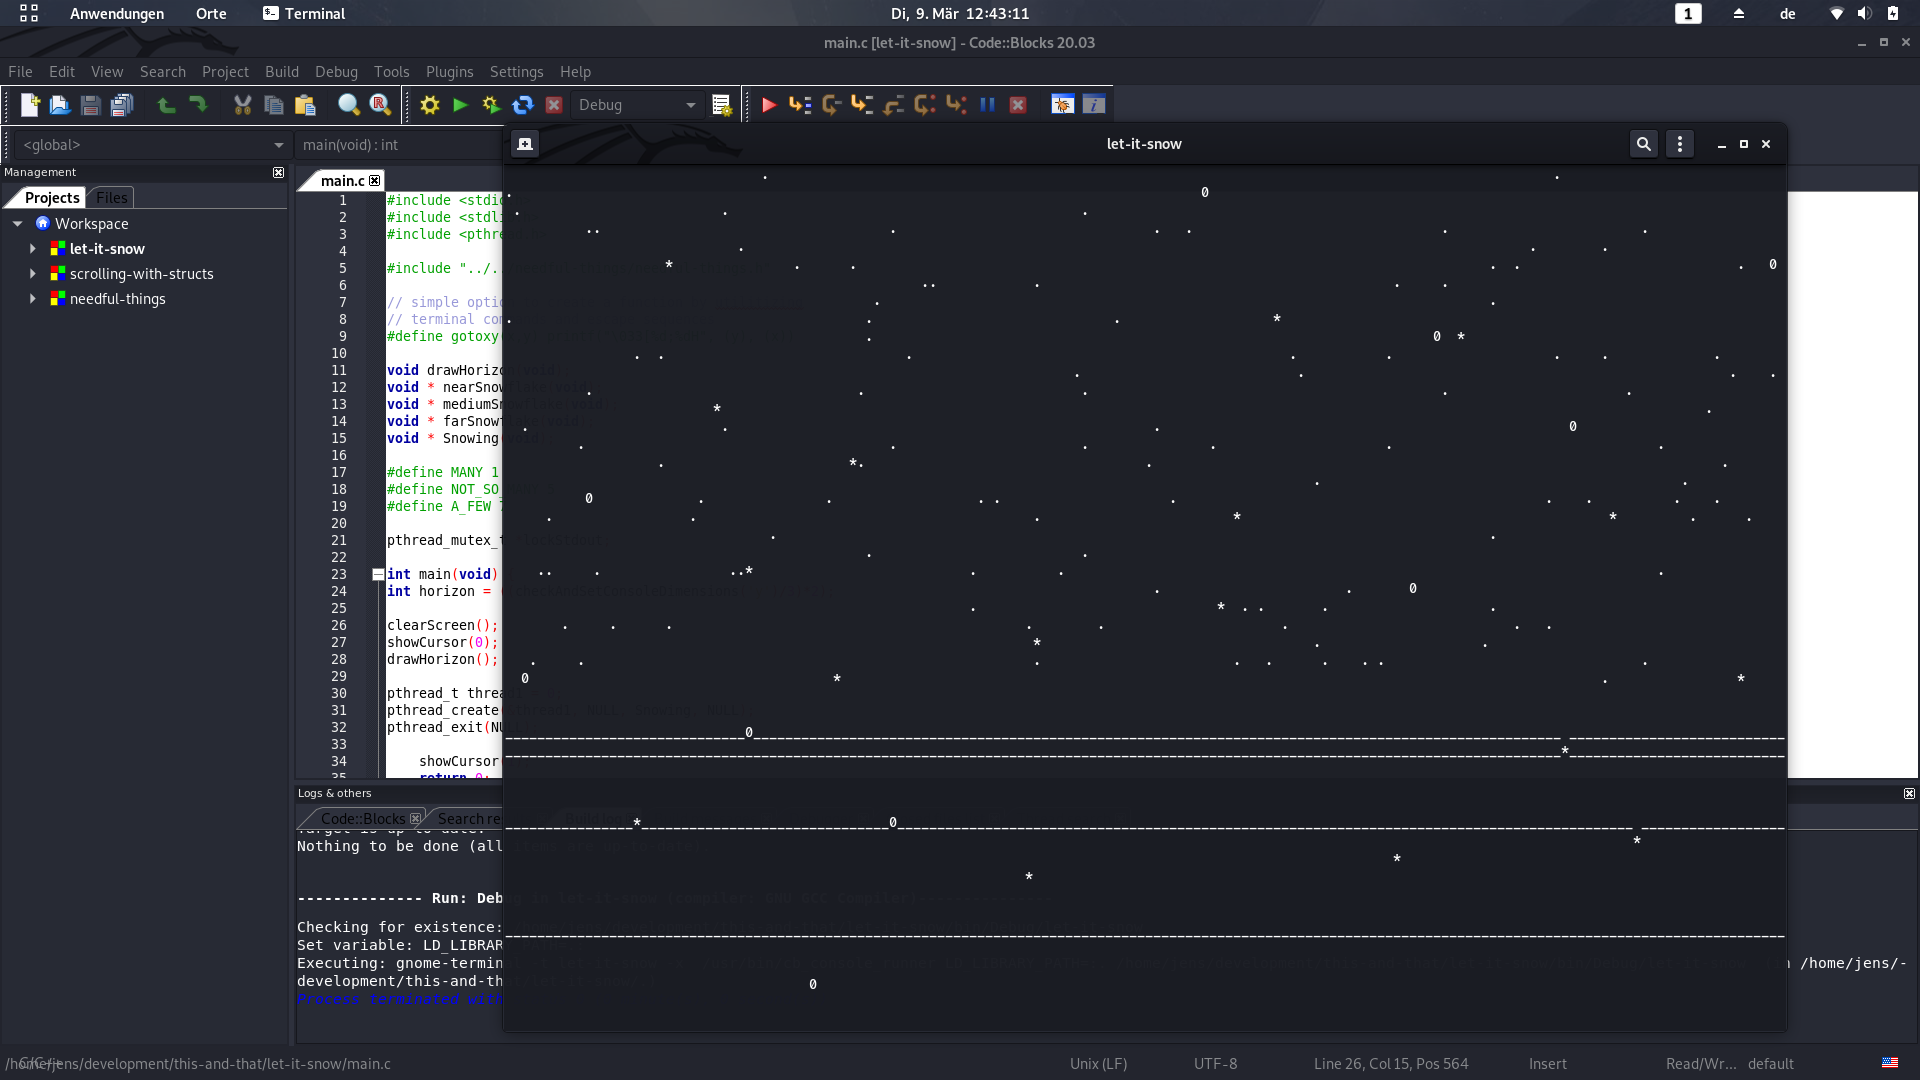Image resolution: width=1920 pixels, height=1080 pixels.
Task: Select the Projects tab
Action: [52, 198]
